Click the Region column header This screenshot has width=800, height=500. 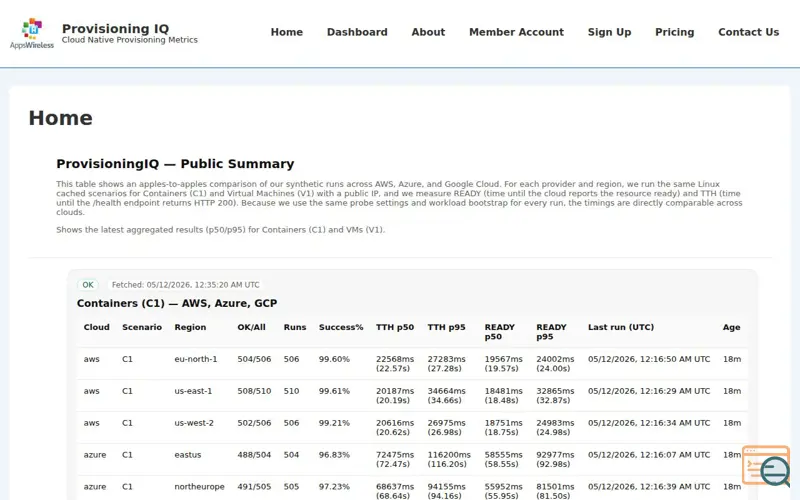[x=190, y=327]
